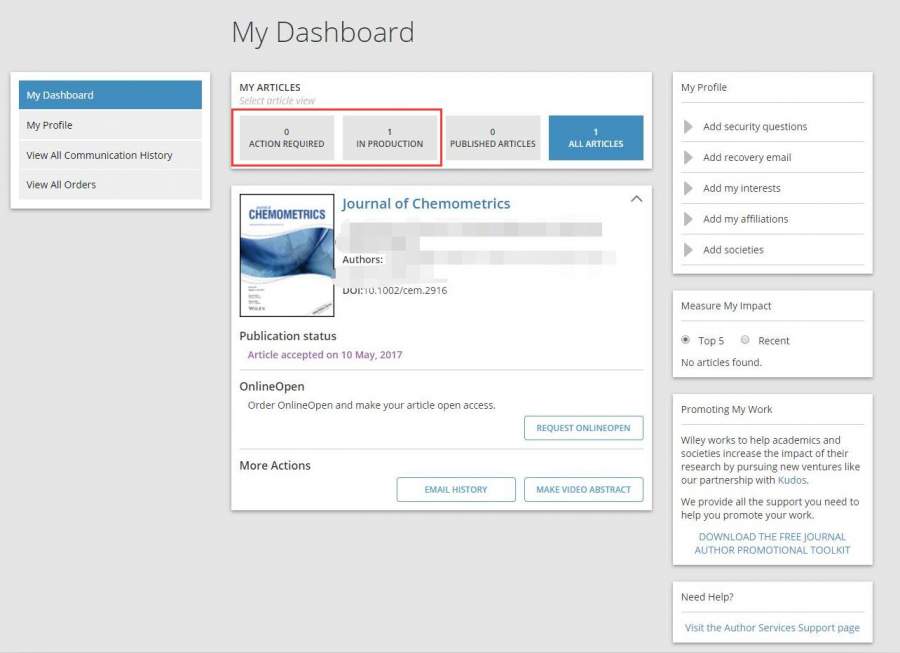Click Add societies text

tap(733, 250)
